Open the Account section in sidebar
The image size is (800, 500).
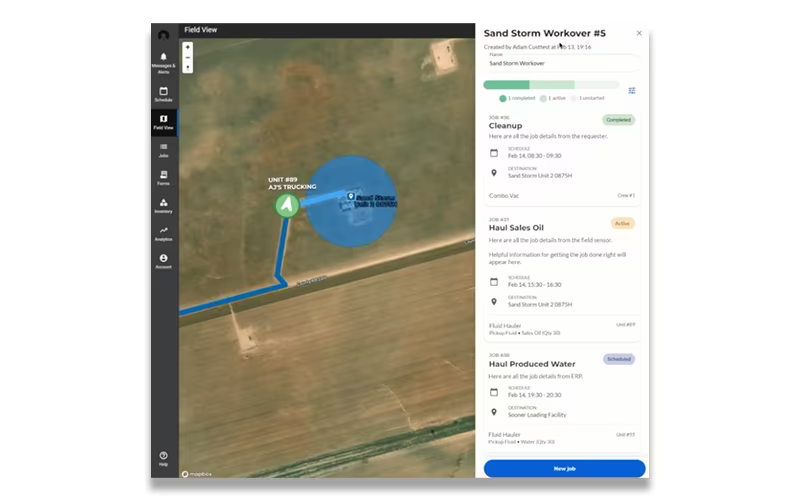[163, 261]
